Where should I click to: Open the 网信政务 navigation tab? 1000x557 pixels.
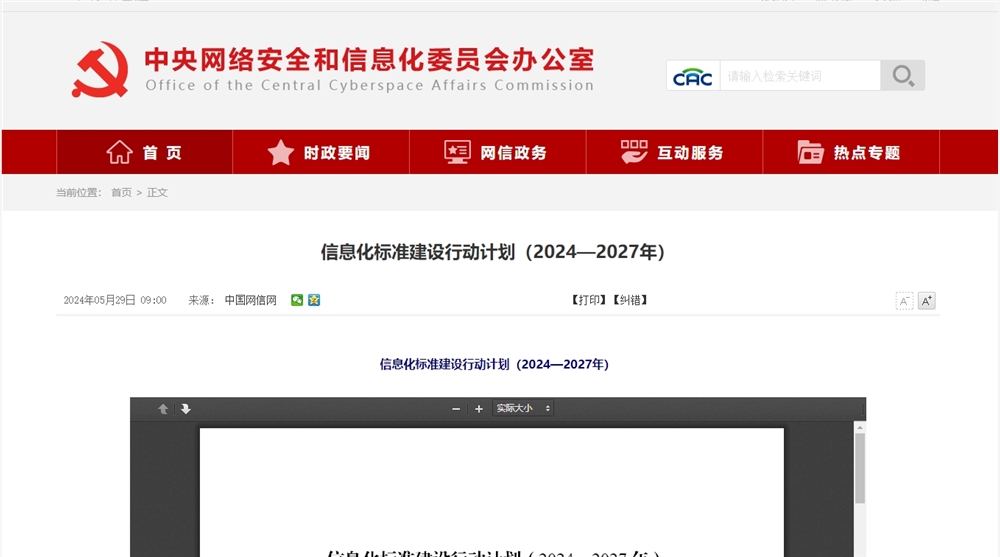tap(497, 153)
